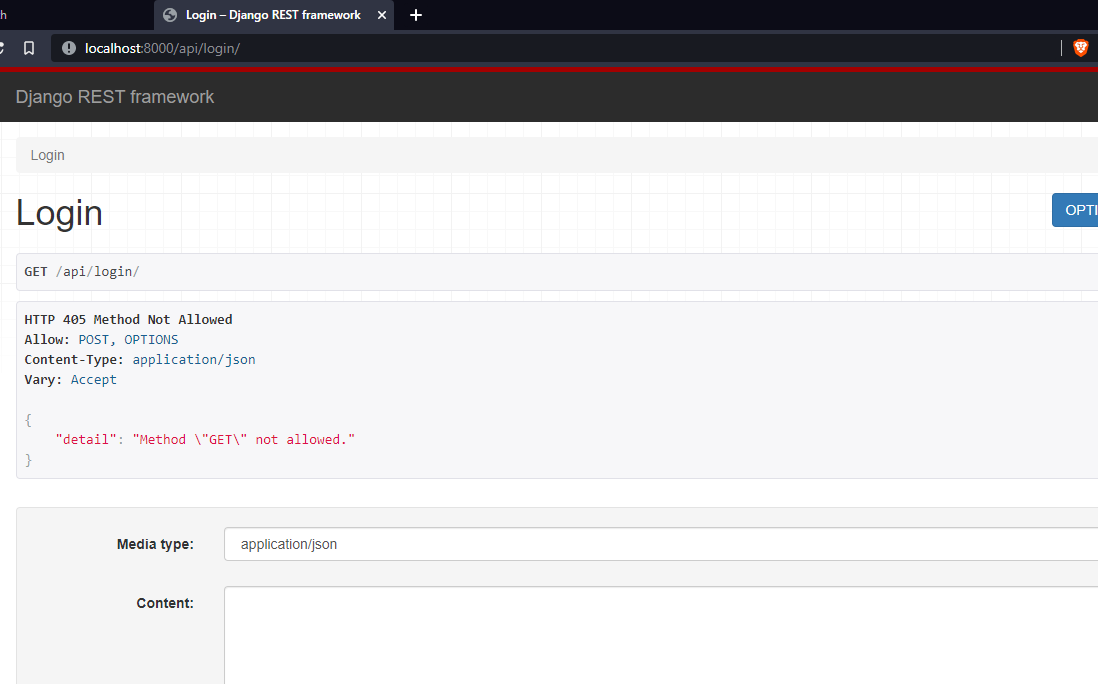Click the Allow: POST, OPTIONS header line

[x=102, y=340]
